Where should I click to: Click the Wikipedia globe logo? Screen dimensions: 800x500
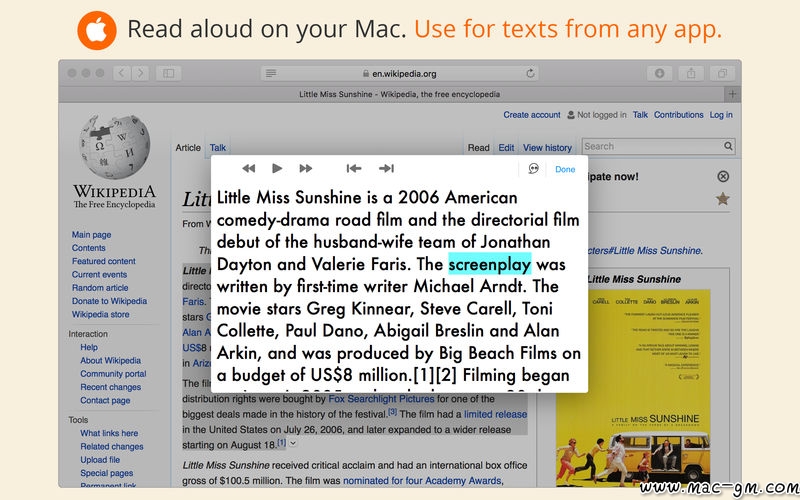click(x=115, y=147)
